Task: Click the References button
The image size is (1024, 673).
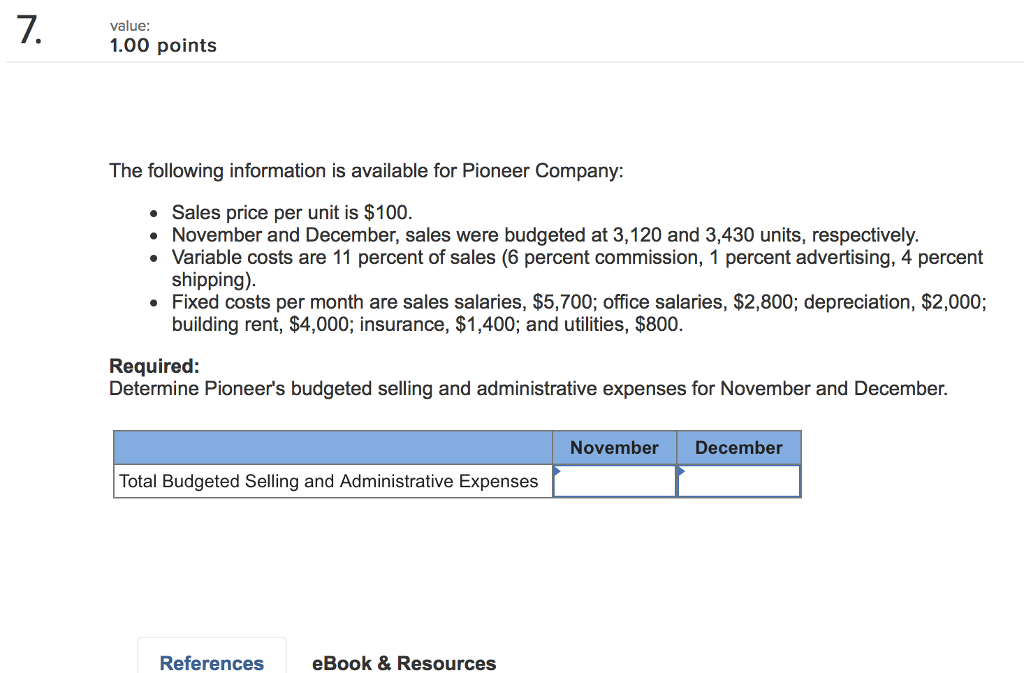Action: [211, 663]
